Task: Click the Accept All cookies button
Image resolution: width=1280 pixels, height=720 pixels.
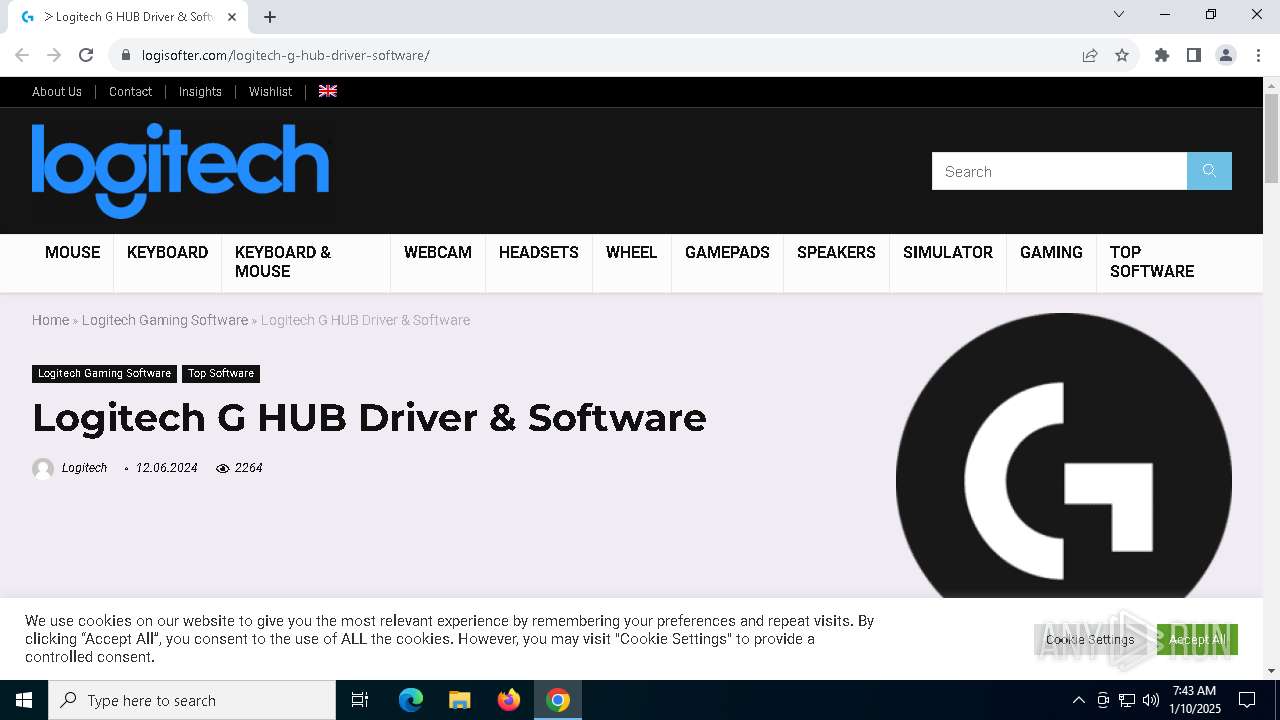Action: pyautogui.click(x=1197, y=639)
